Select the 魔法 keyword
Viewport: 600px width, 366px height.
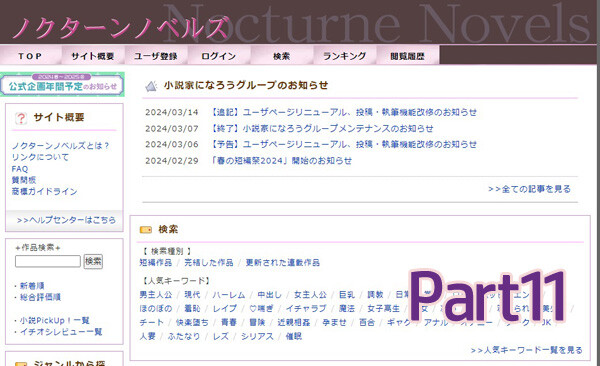click(347, 309)
